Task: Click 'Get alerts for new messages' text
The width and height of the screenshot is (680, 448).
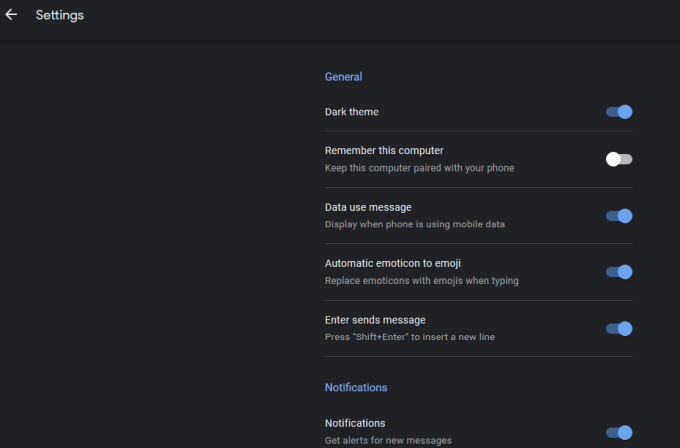Action: coord(388,440)
